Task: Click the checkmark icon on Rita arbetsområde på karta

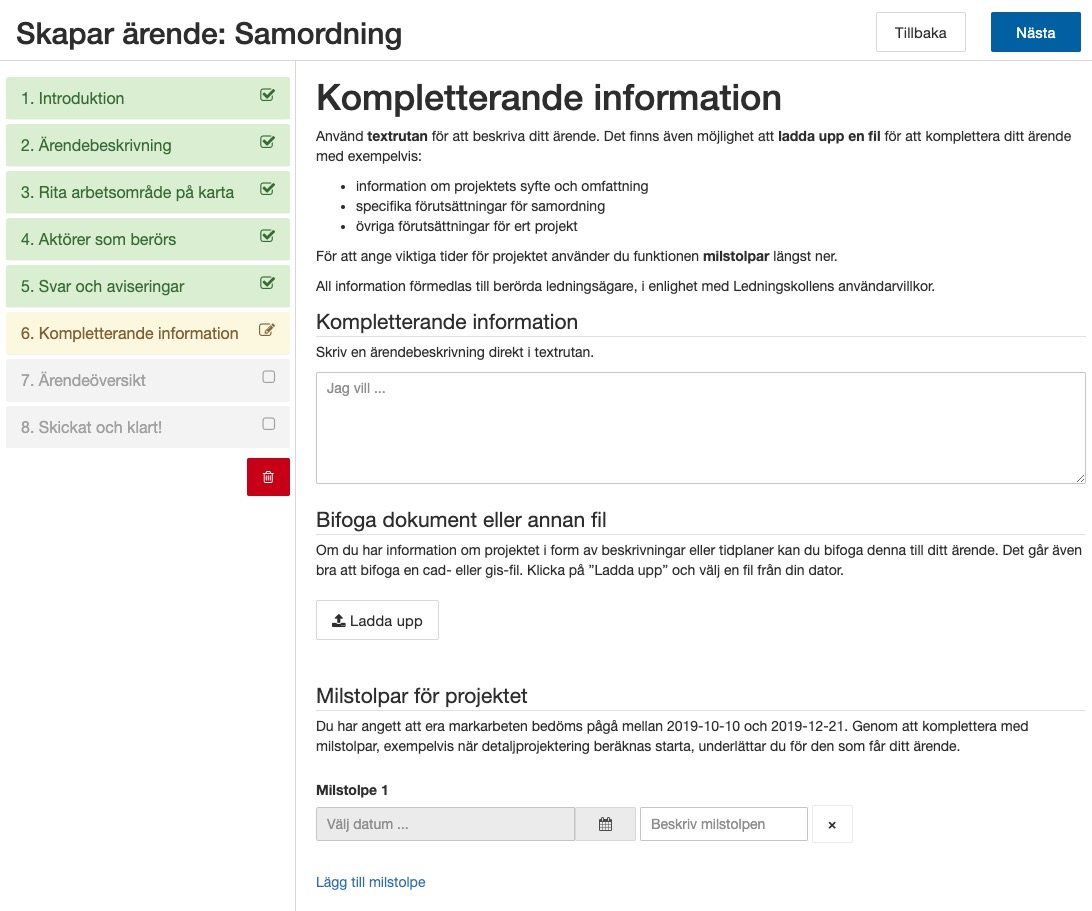Action: point(267,192)
